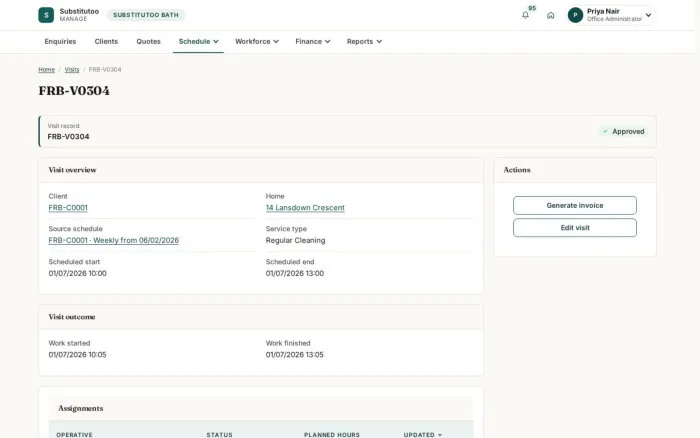Viewport: 700px width, 438px height.
Task: Go to the Clients tab
Action: pos(106,42)
